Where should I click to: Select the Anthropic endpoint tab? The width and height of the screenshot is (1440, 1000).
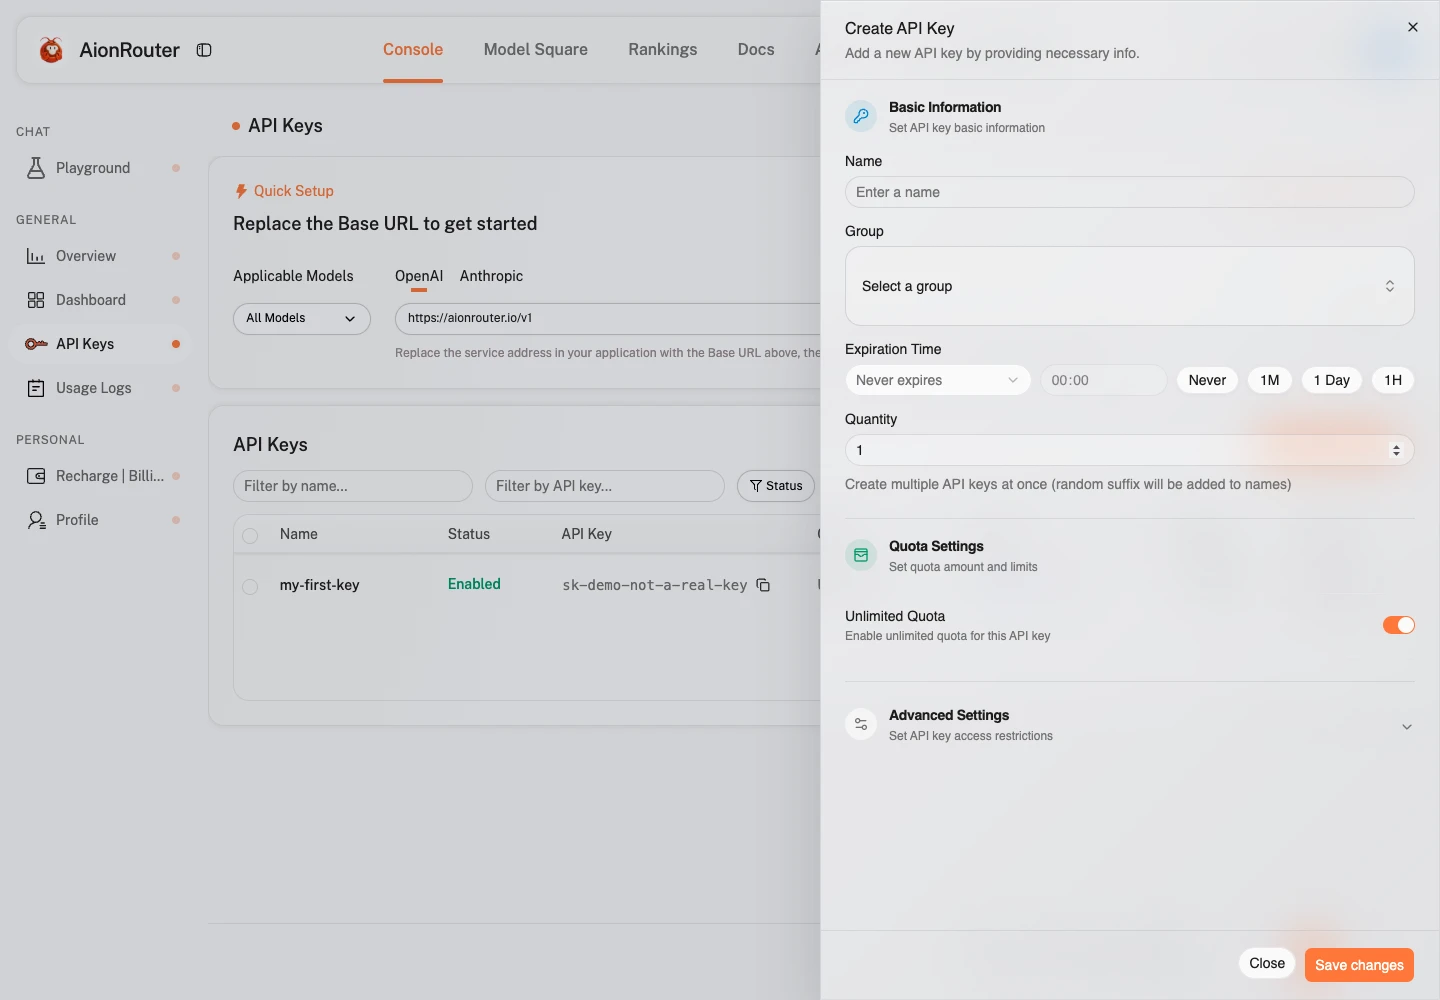pos(491,276)
